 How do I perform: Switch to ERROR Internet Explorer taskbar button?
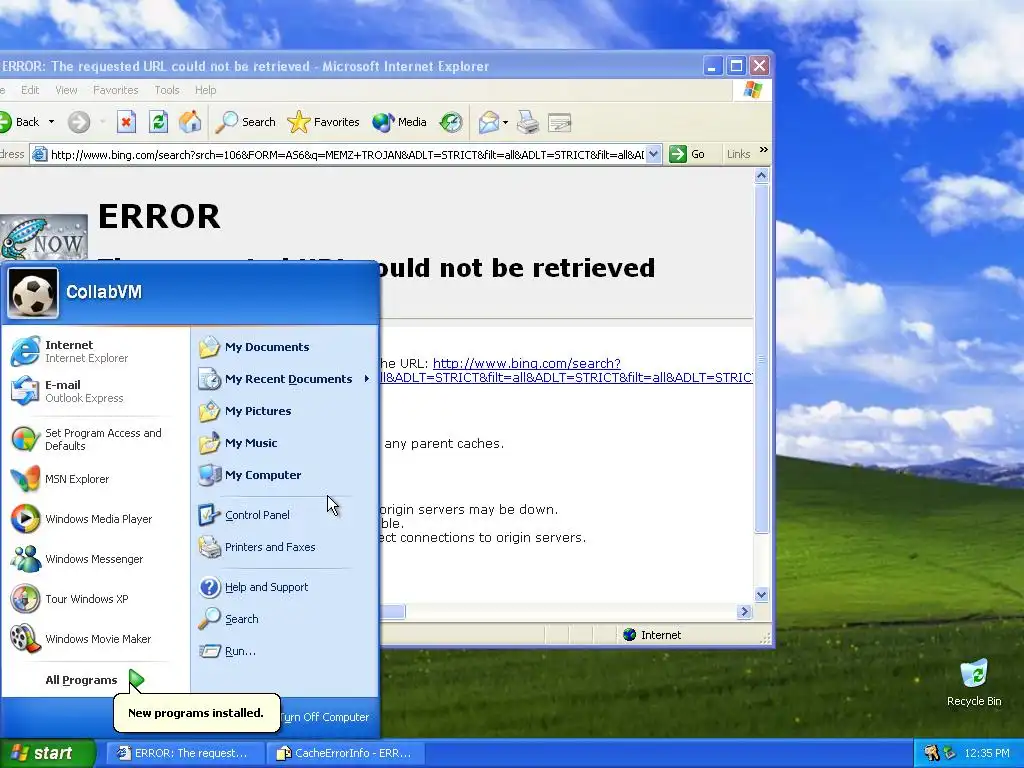[185, 753]
